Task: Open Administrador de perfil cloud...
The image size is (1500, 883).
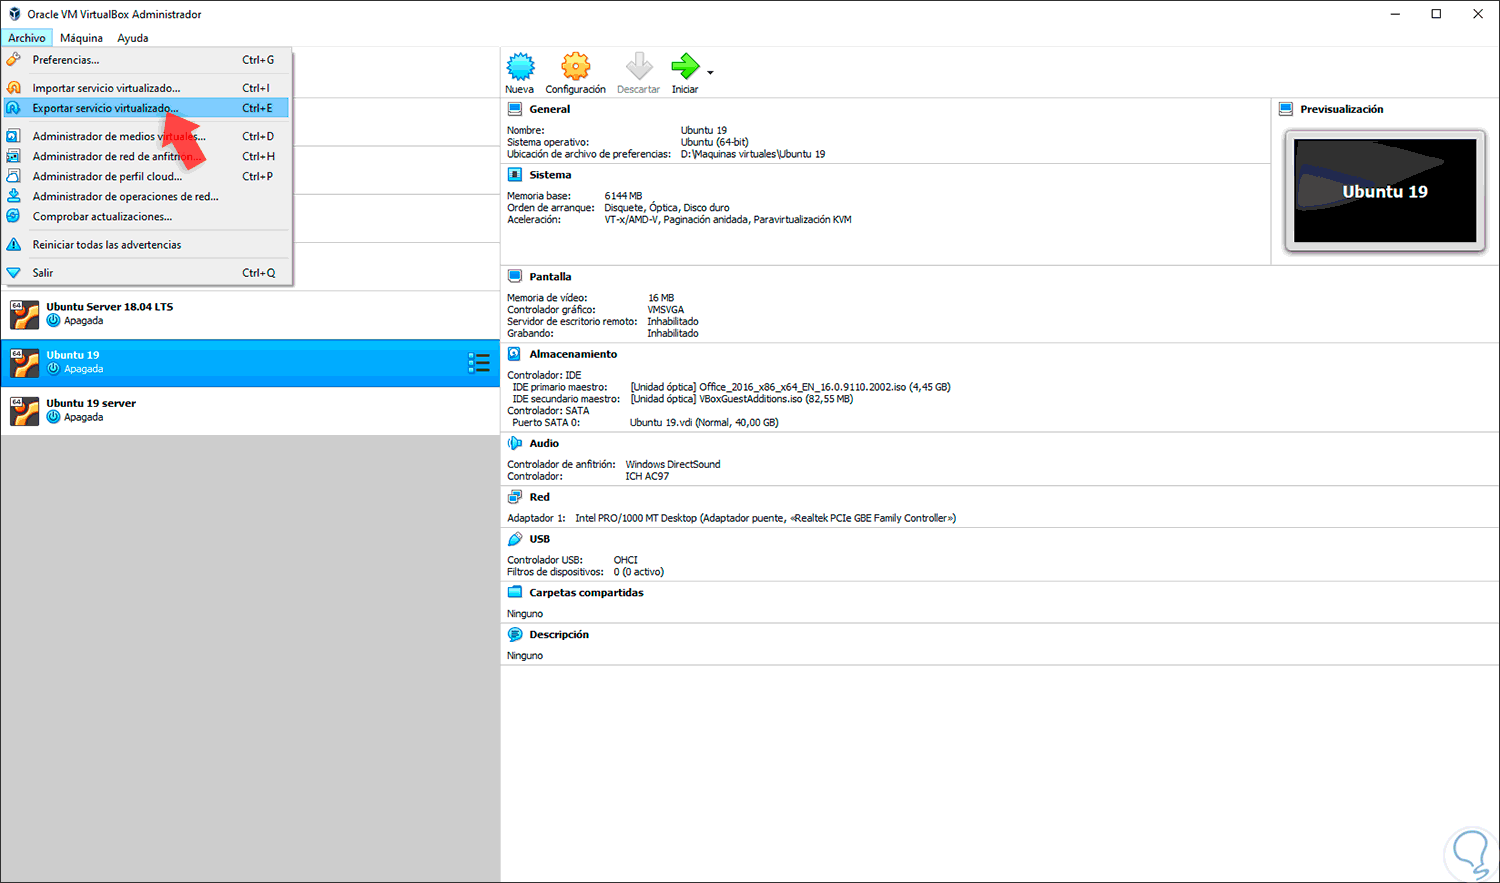Action: tap(146, 176)
